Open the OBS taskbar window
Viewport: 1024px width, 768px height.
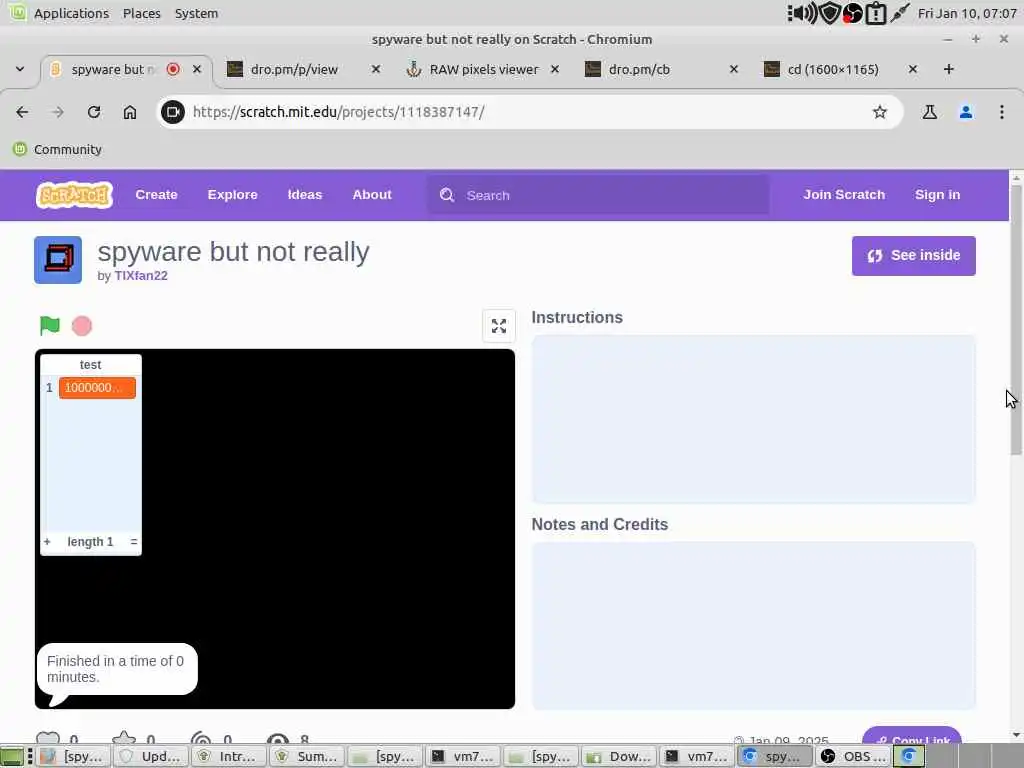coord(854,756)
